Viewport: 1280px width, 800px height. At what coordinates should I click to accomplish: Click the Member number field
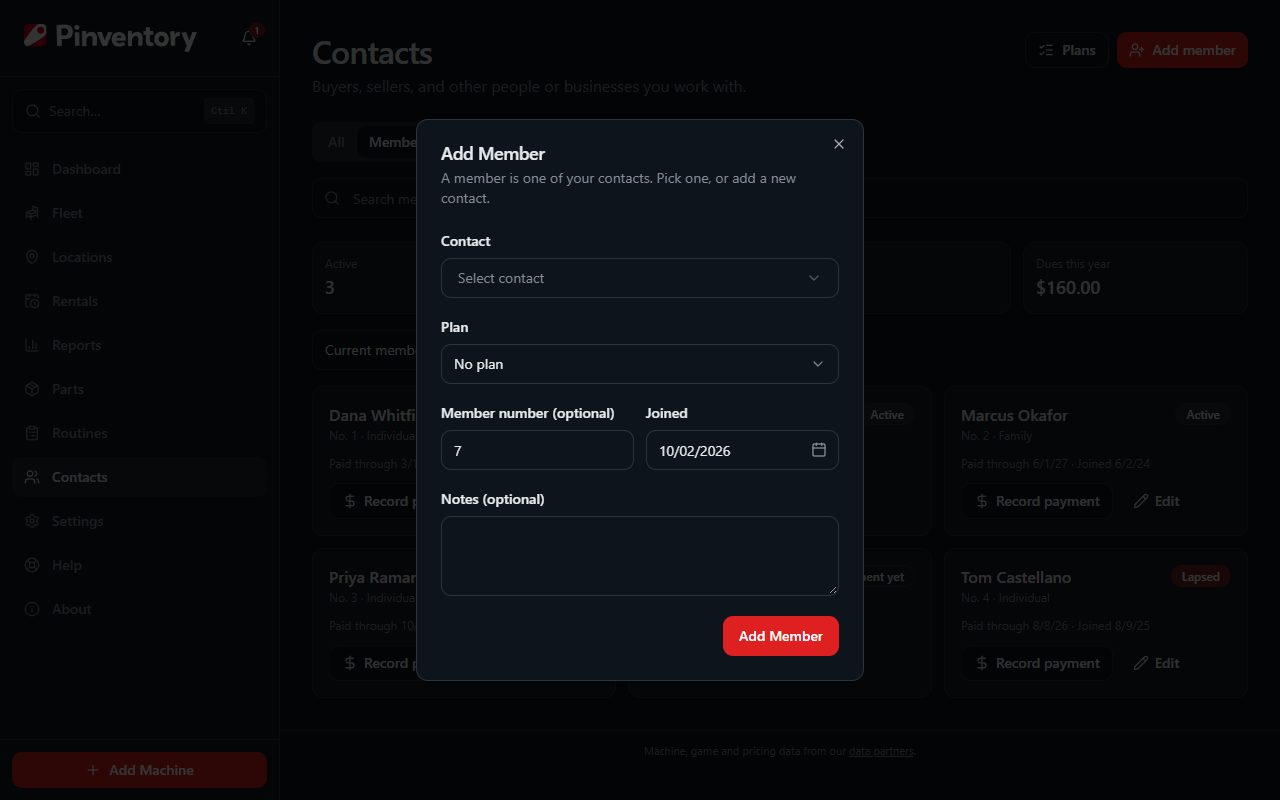[537, 450]
